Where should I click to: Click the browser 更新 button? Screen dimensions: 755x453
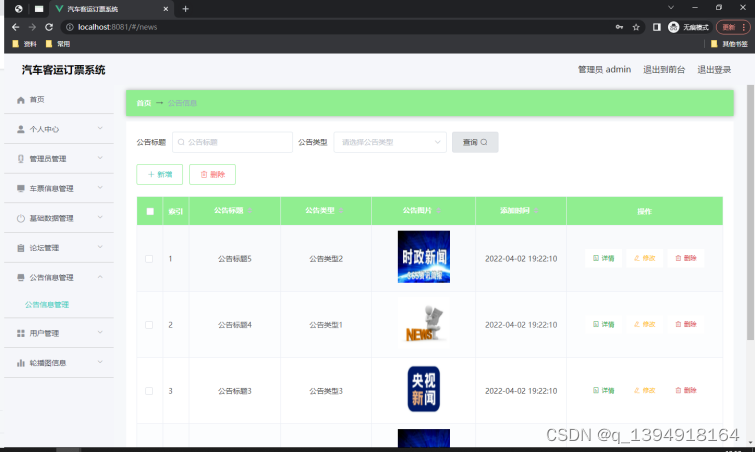(733, 27)
